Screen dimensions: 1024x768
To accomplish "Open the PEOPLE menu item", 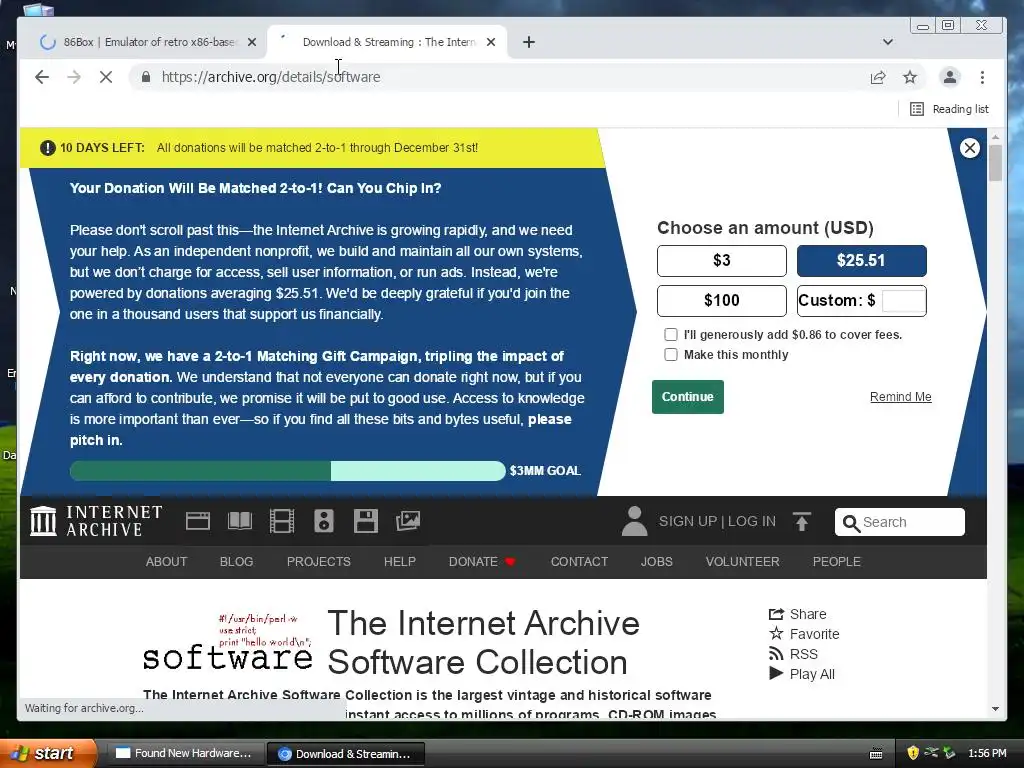I will [x=837, y=562].
